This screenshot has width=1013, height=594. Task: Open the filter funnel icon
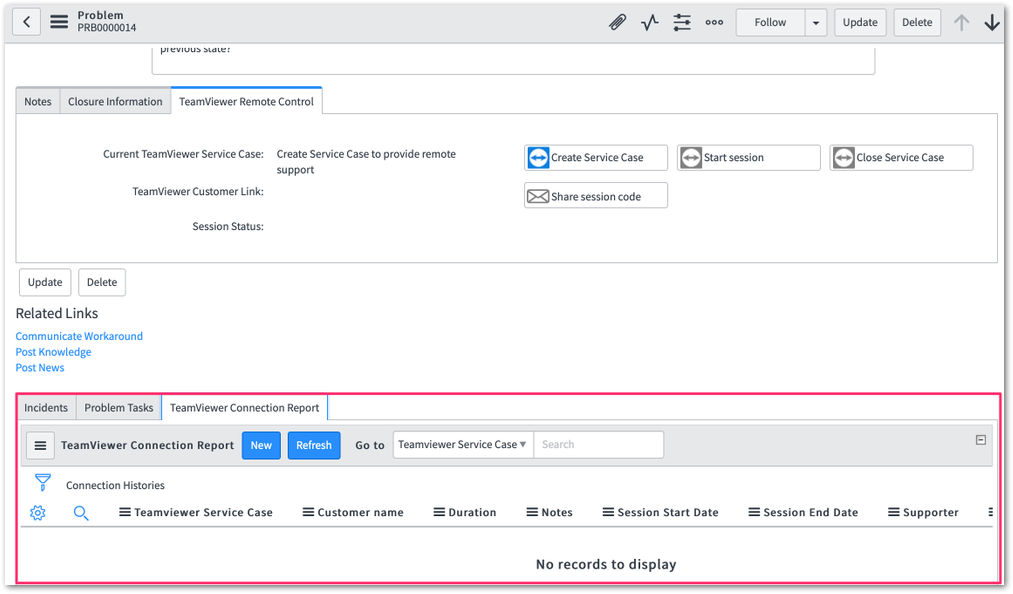(43, 482)
